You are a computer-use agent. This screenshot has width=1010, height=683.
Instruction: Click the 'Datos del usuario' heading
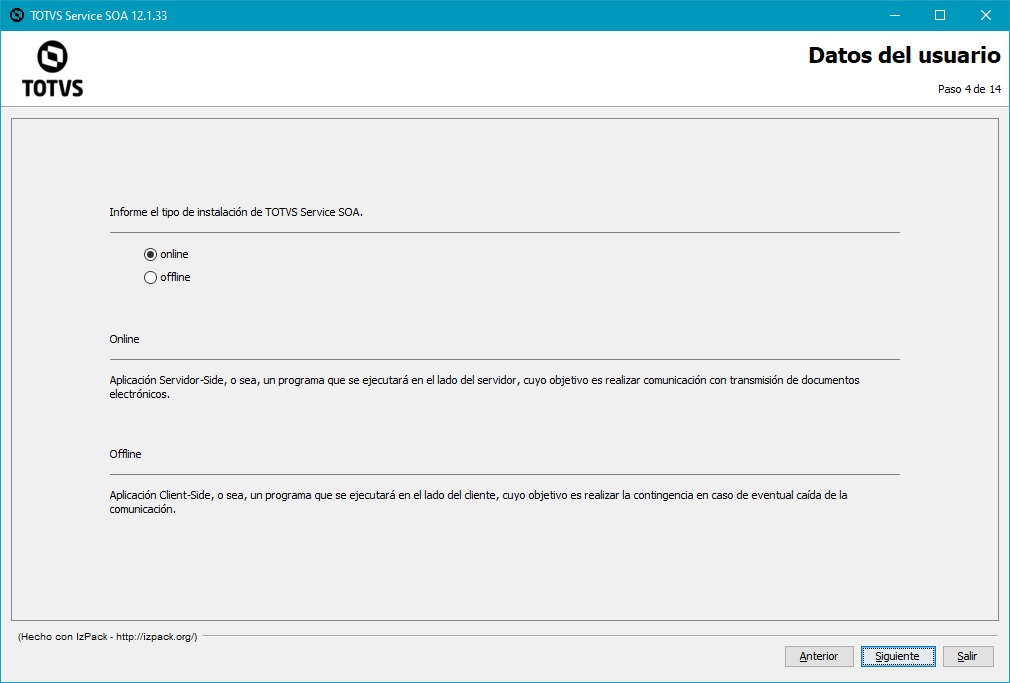pyautogui.click(x=904, y=55)
